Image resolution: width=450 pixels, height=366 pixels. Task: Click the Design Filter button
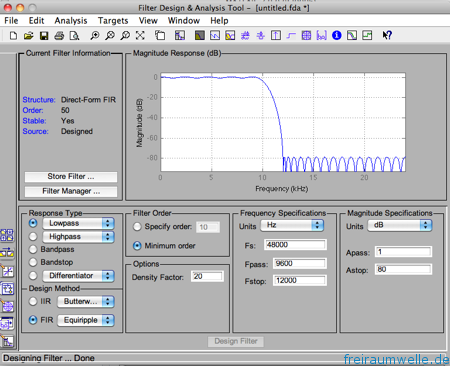point(236,341)
